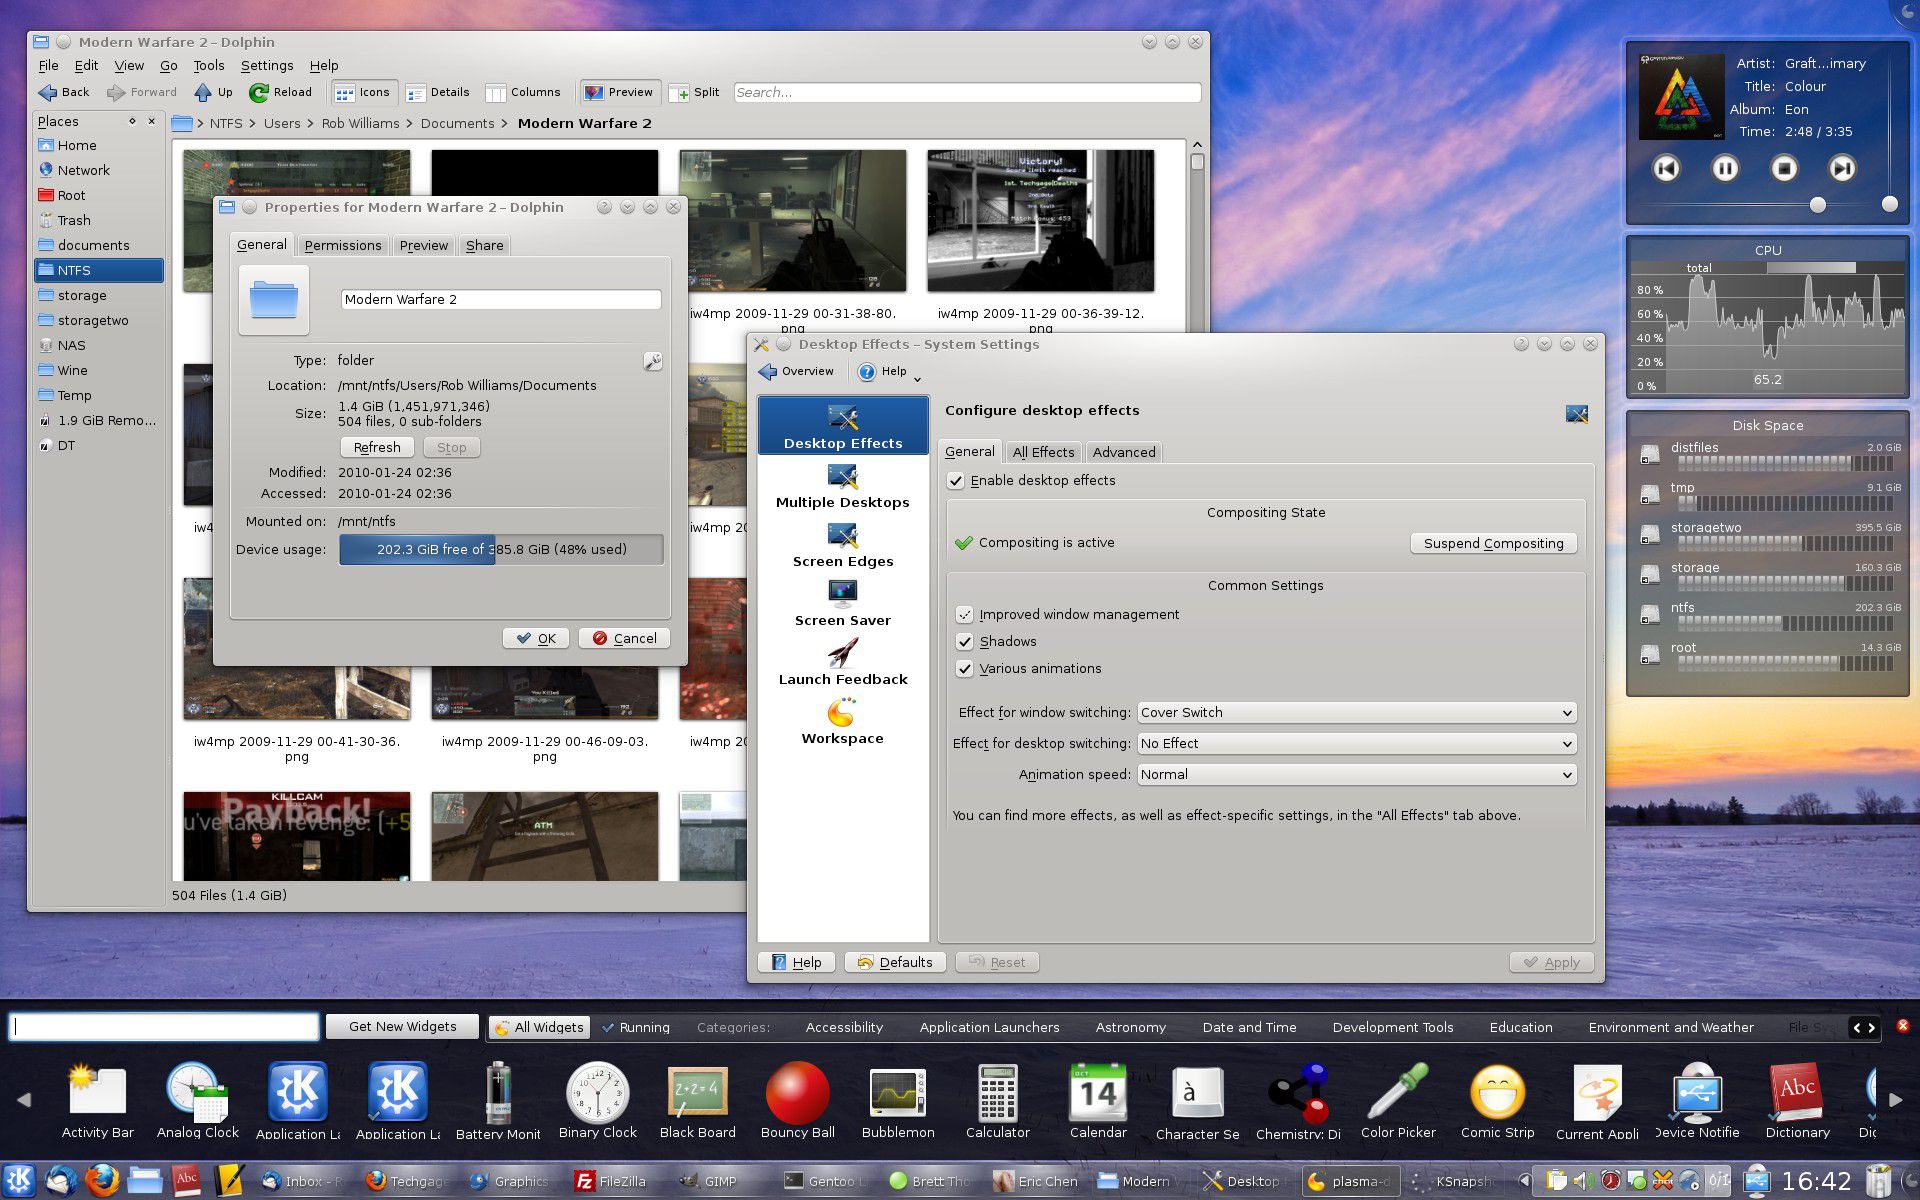The width and height of the screenshot is (1920, 1200).
Task: Select Multiple Desktops settings module
Action: (843, 487)
